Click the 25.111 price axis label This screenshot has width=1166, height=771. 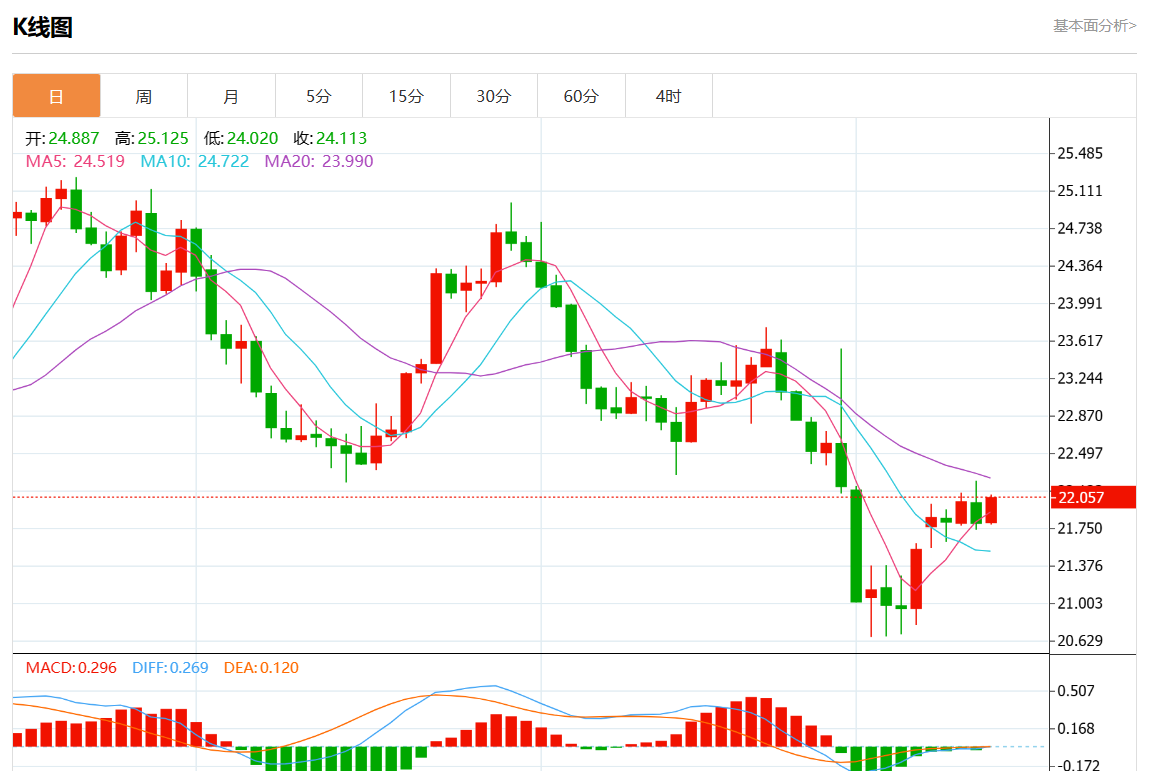(x=1080, y=191)
